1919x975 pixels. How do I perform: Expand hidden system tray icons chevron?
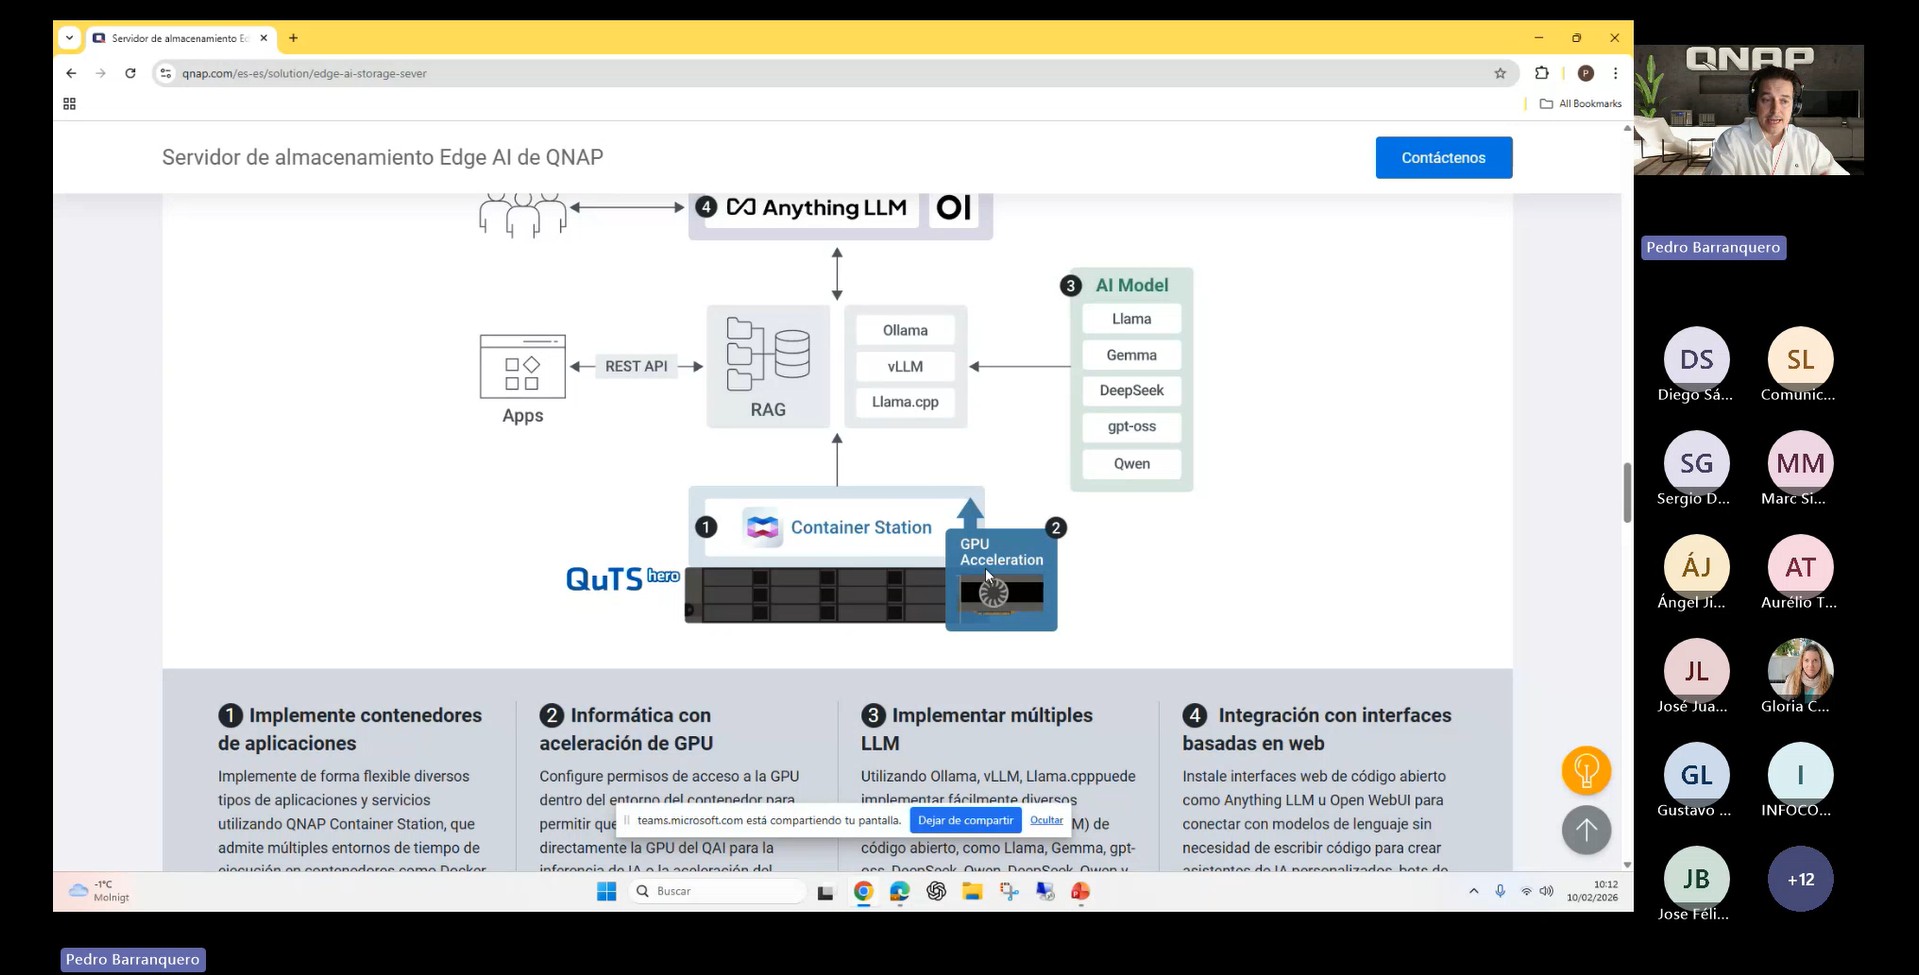coord(1473,891)
